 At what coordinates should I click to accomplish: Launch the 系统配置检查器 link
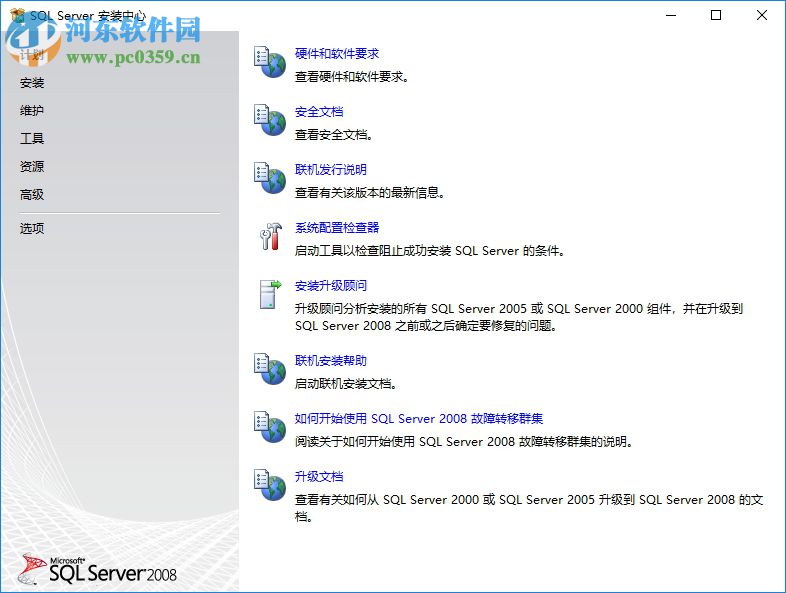[337, 228]
